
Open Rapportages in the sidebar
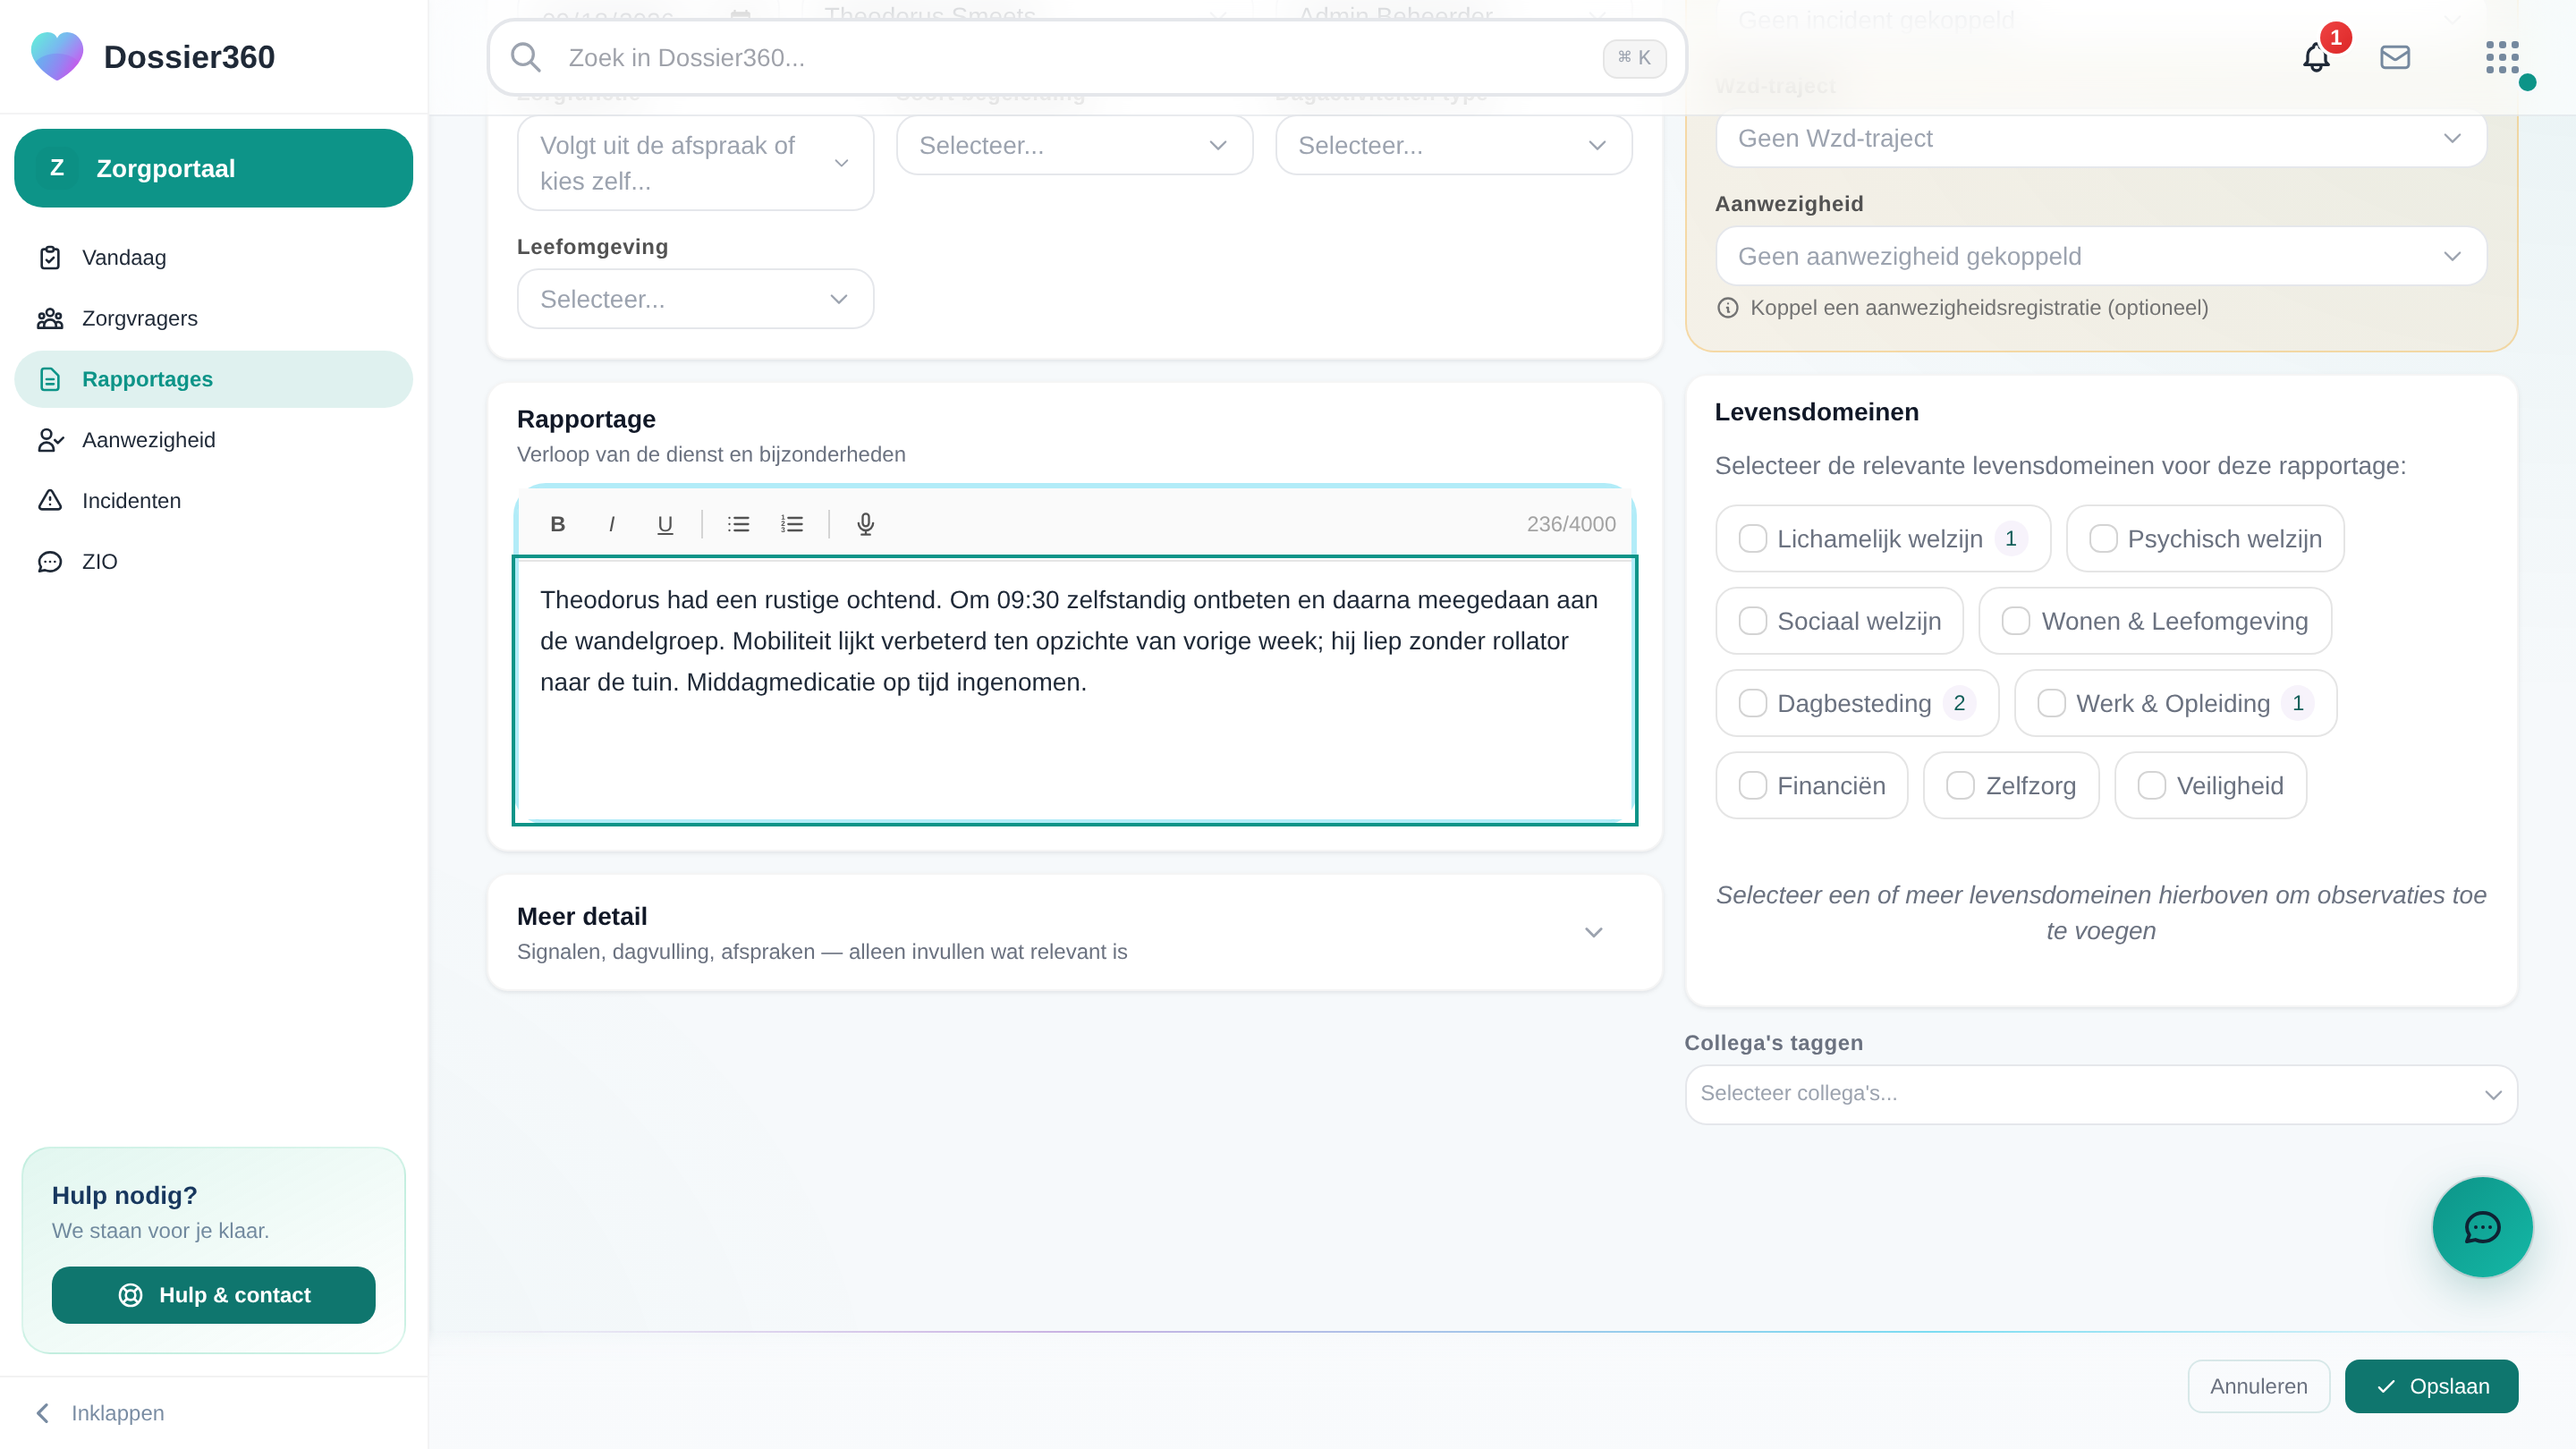pyautogui.click(x=213, y=379)
